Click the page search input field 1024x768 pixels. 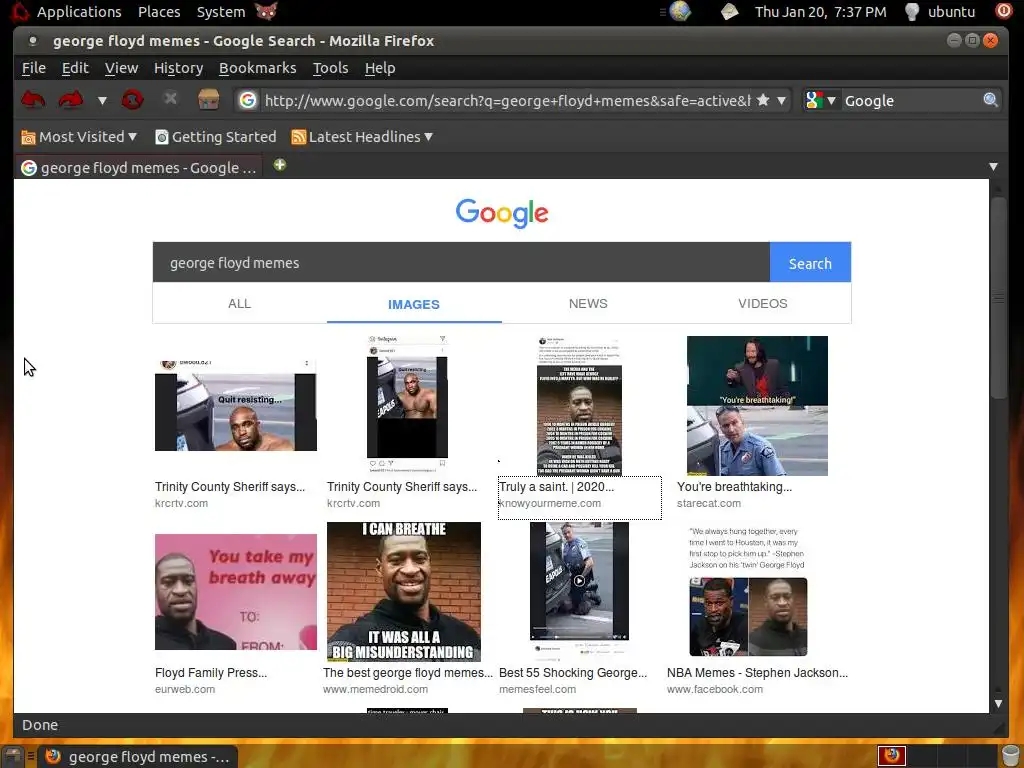[461, 263]
